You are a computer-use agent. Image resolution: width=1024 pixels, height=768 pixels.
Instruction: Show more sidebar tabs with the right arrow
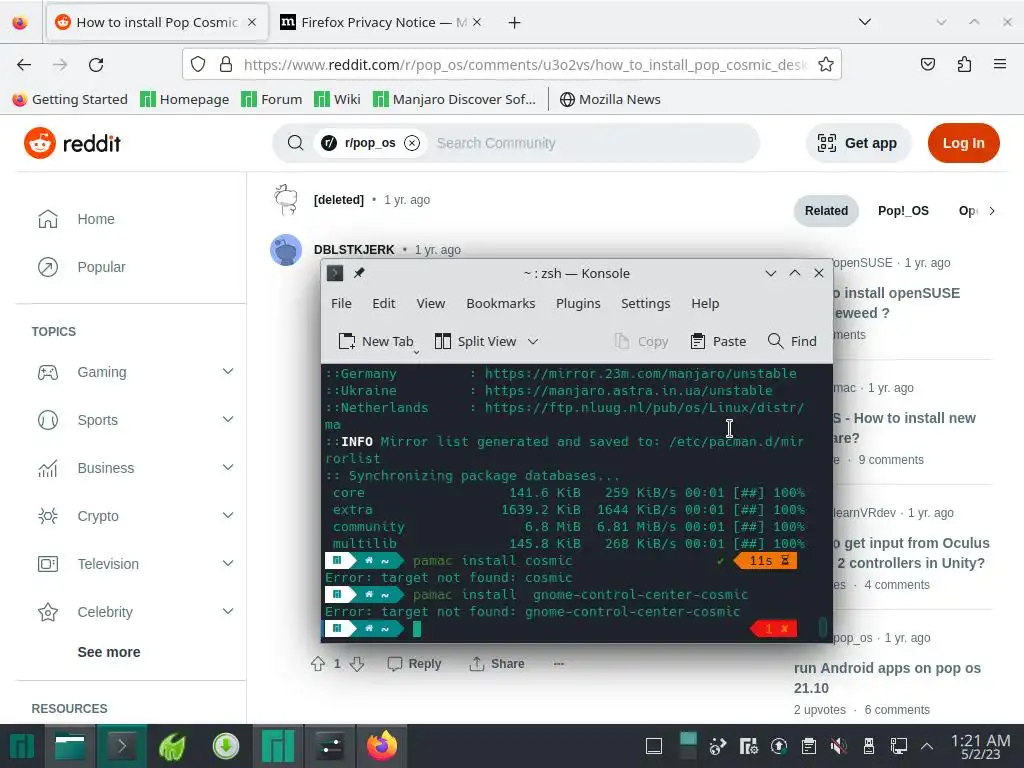[991, 211]
